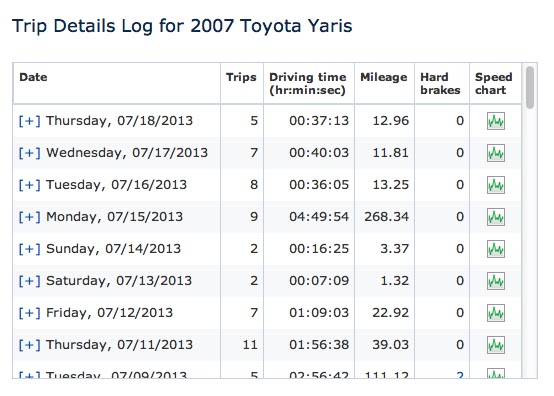Expand trips for Friday 07/12/2013

tap(30, 313)
